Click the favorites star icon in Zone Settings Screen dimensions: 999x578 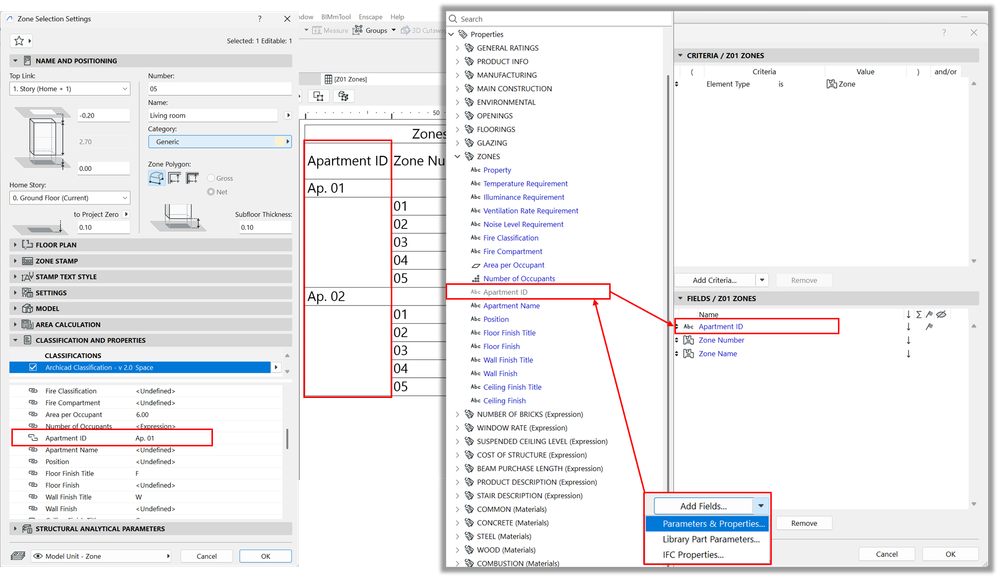(19, 41)
